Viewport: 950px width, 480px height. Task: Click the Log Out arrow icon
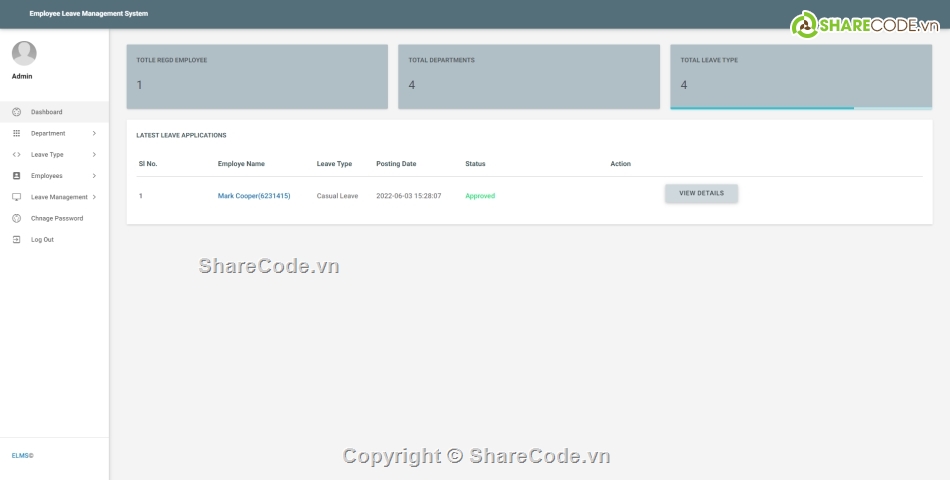click(x=17, y=240)
